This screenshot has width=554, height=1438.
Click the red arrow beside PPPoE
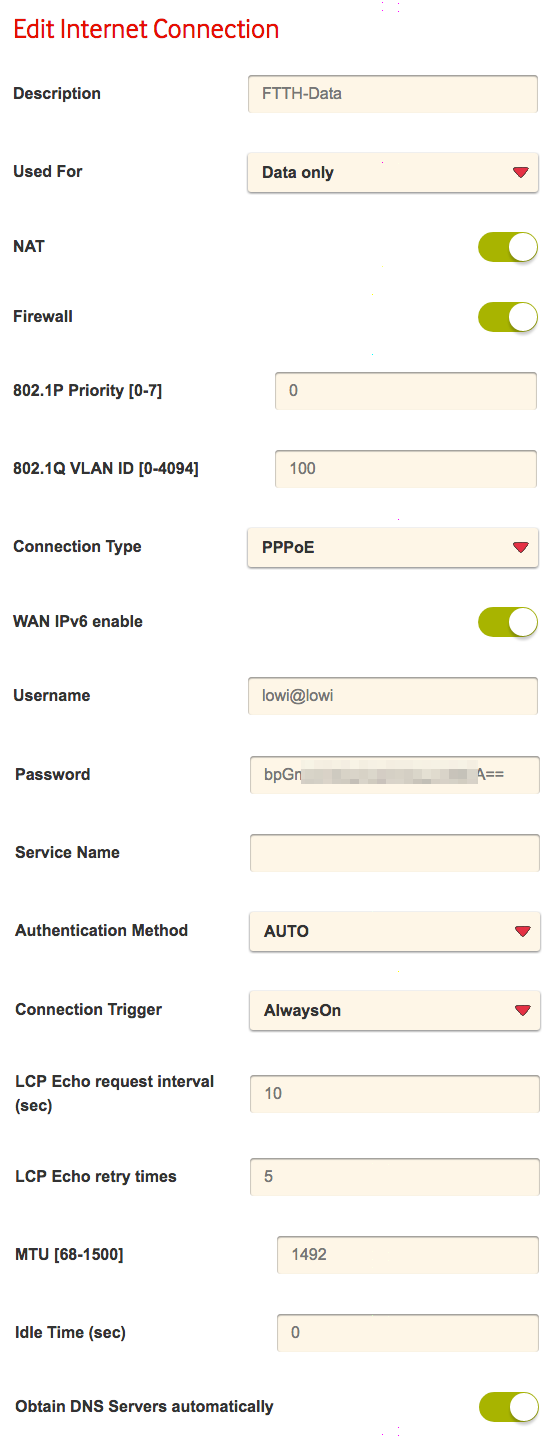tap(520, 548)
